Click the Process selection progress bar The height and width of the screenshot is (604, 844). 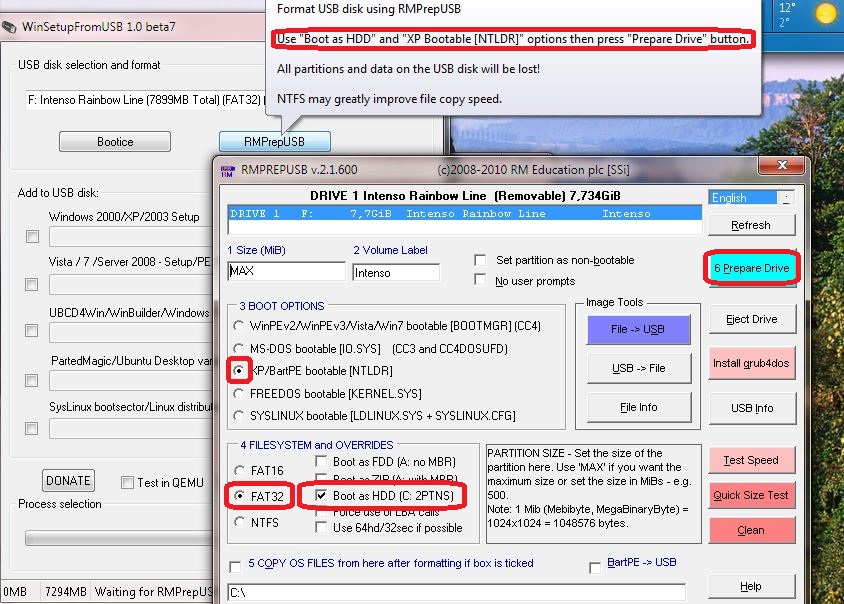119,538
